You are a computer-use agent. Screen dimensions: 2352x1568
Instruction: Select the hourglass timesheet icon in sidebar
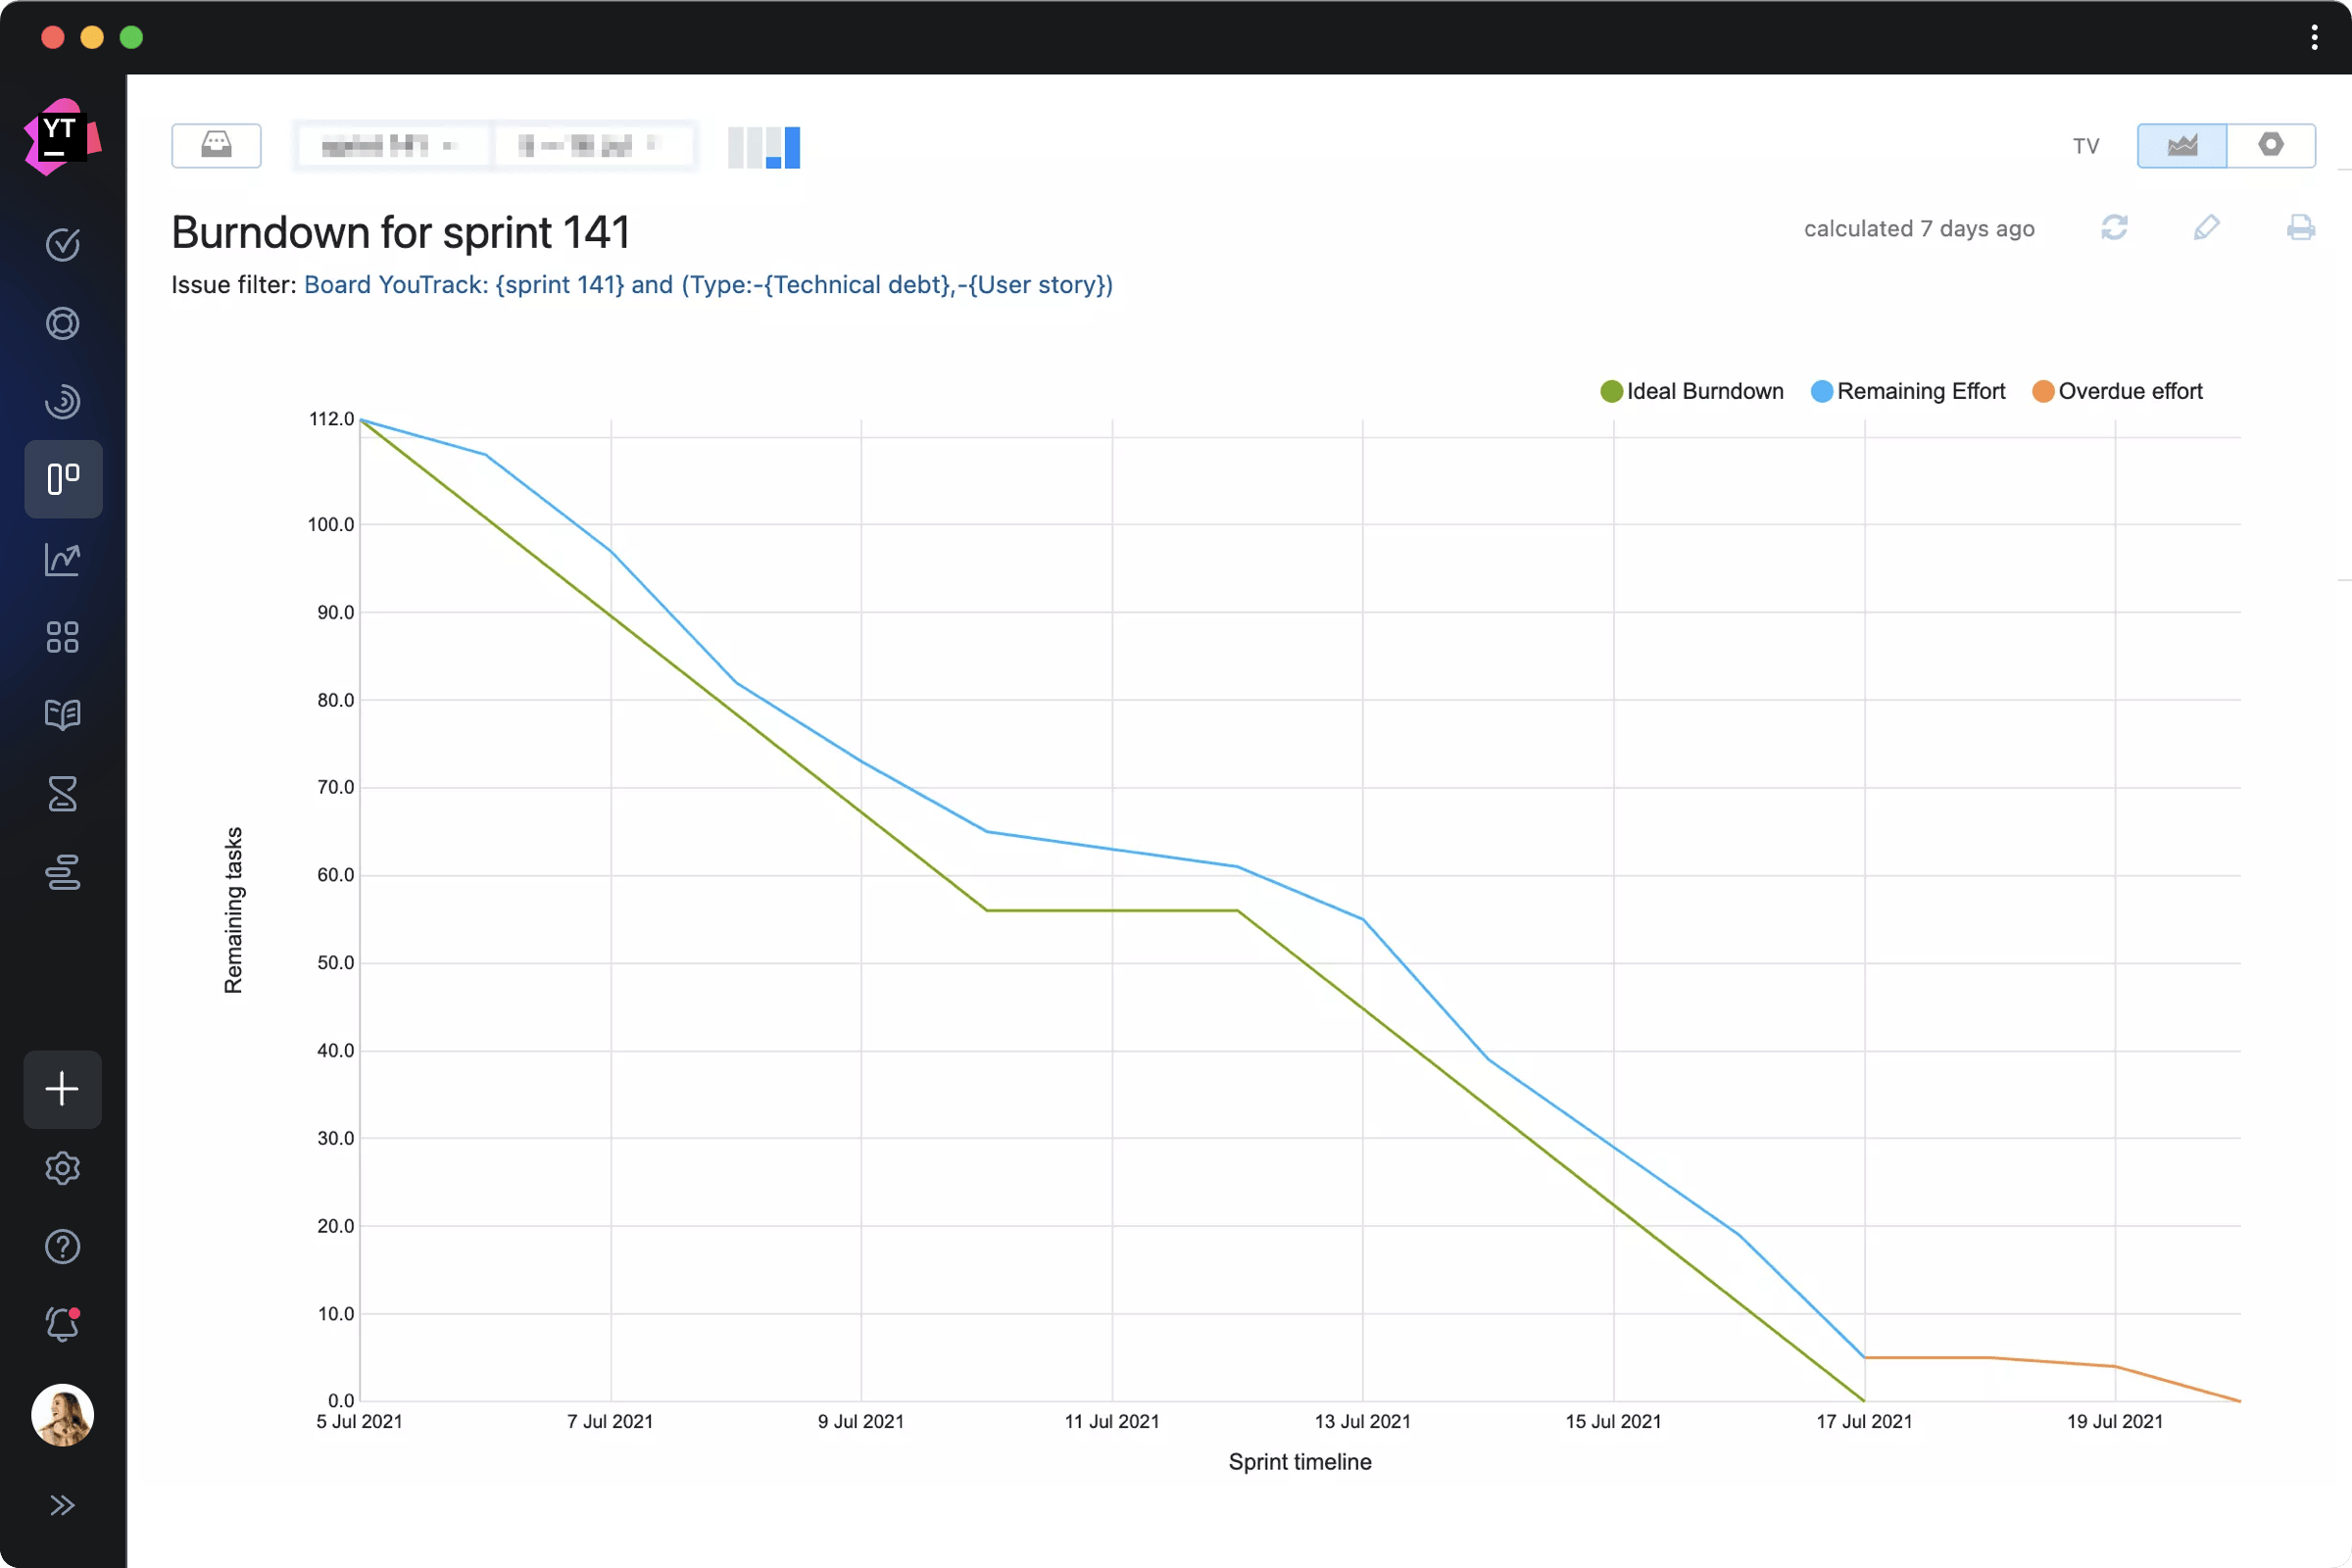(x=63, y=793)
